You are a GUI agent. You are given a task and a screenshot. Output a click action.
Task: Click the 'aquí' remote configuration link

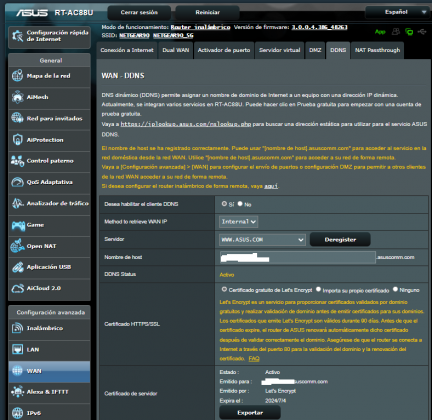point(271,186)
